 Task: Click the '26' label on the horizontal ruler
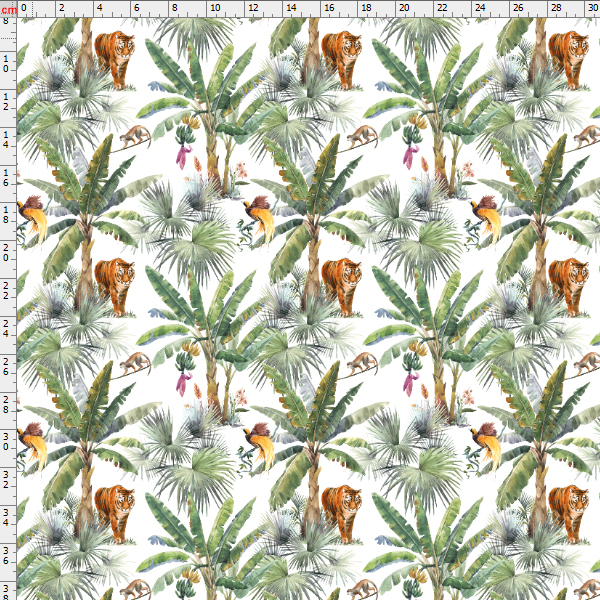518,8
